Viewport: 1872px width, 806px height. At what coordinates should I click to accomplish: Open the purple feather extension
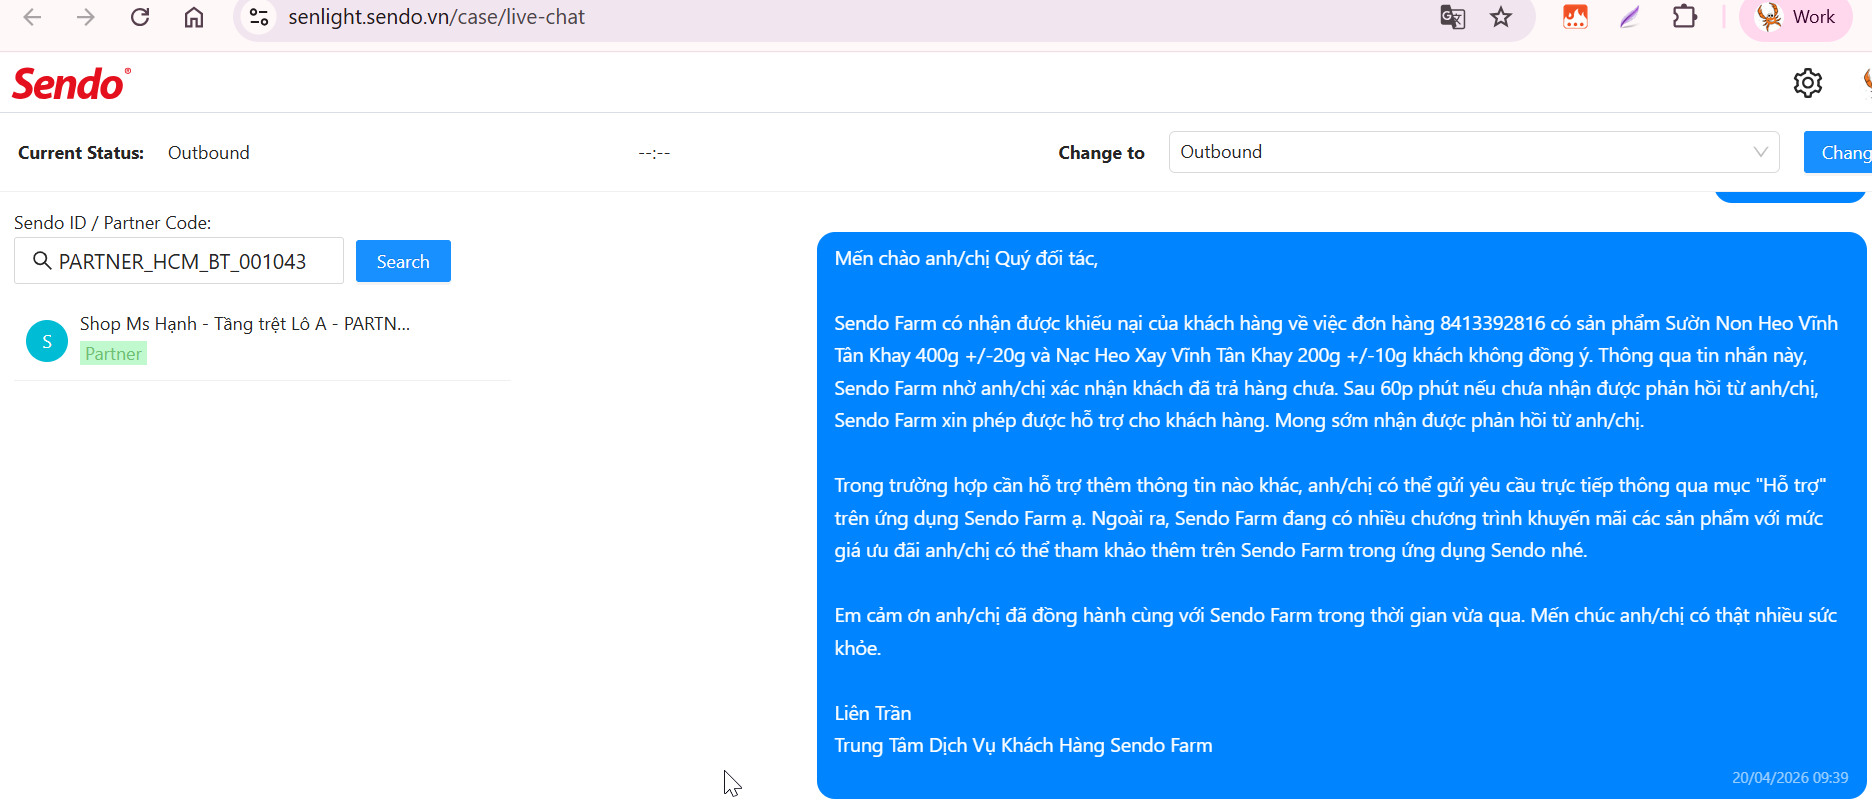point(1630,17)
